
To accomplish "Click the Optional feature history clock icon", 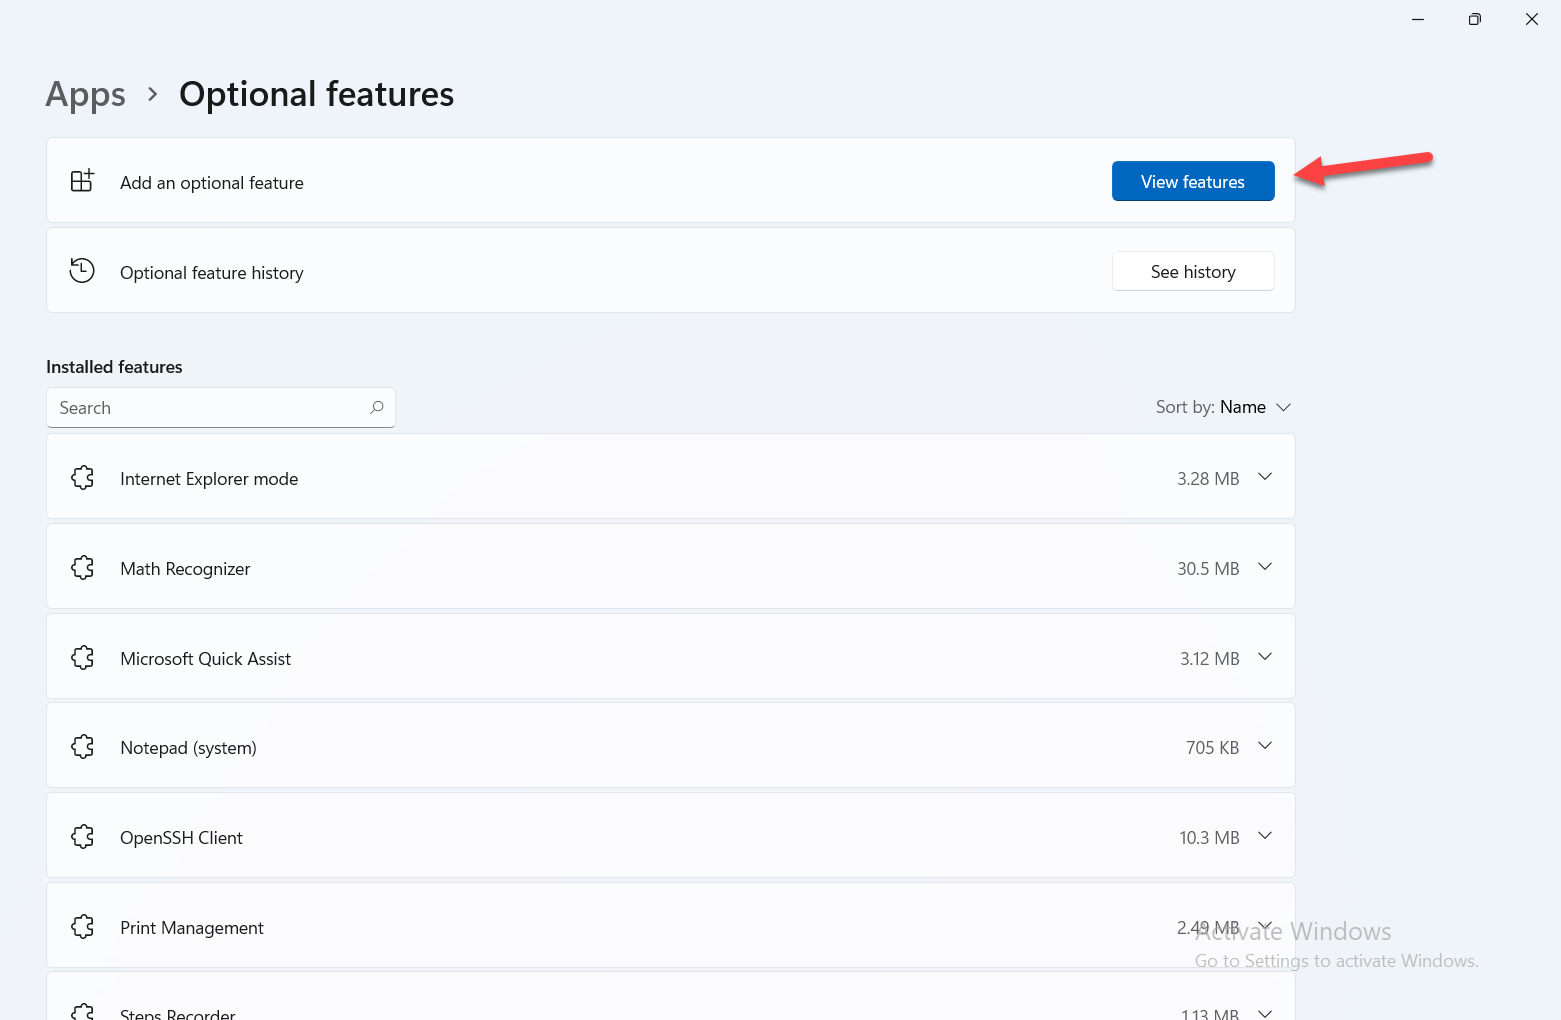I will point(82,271).
